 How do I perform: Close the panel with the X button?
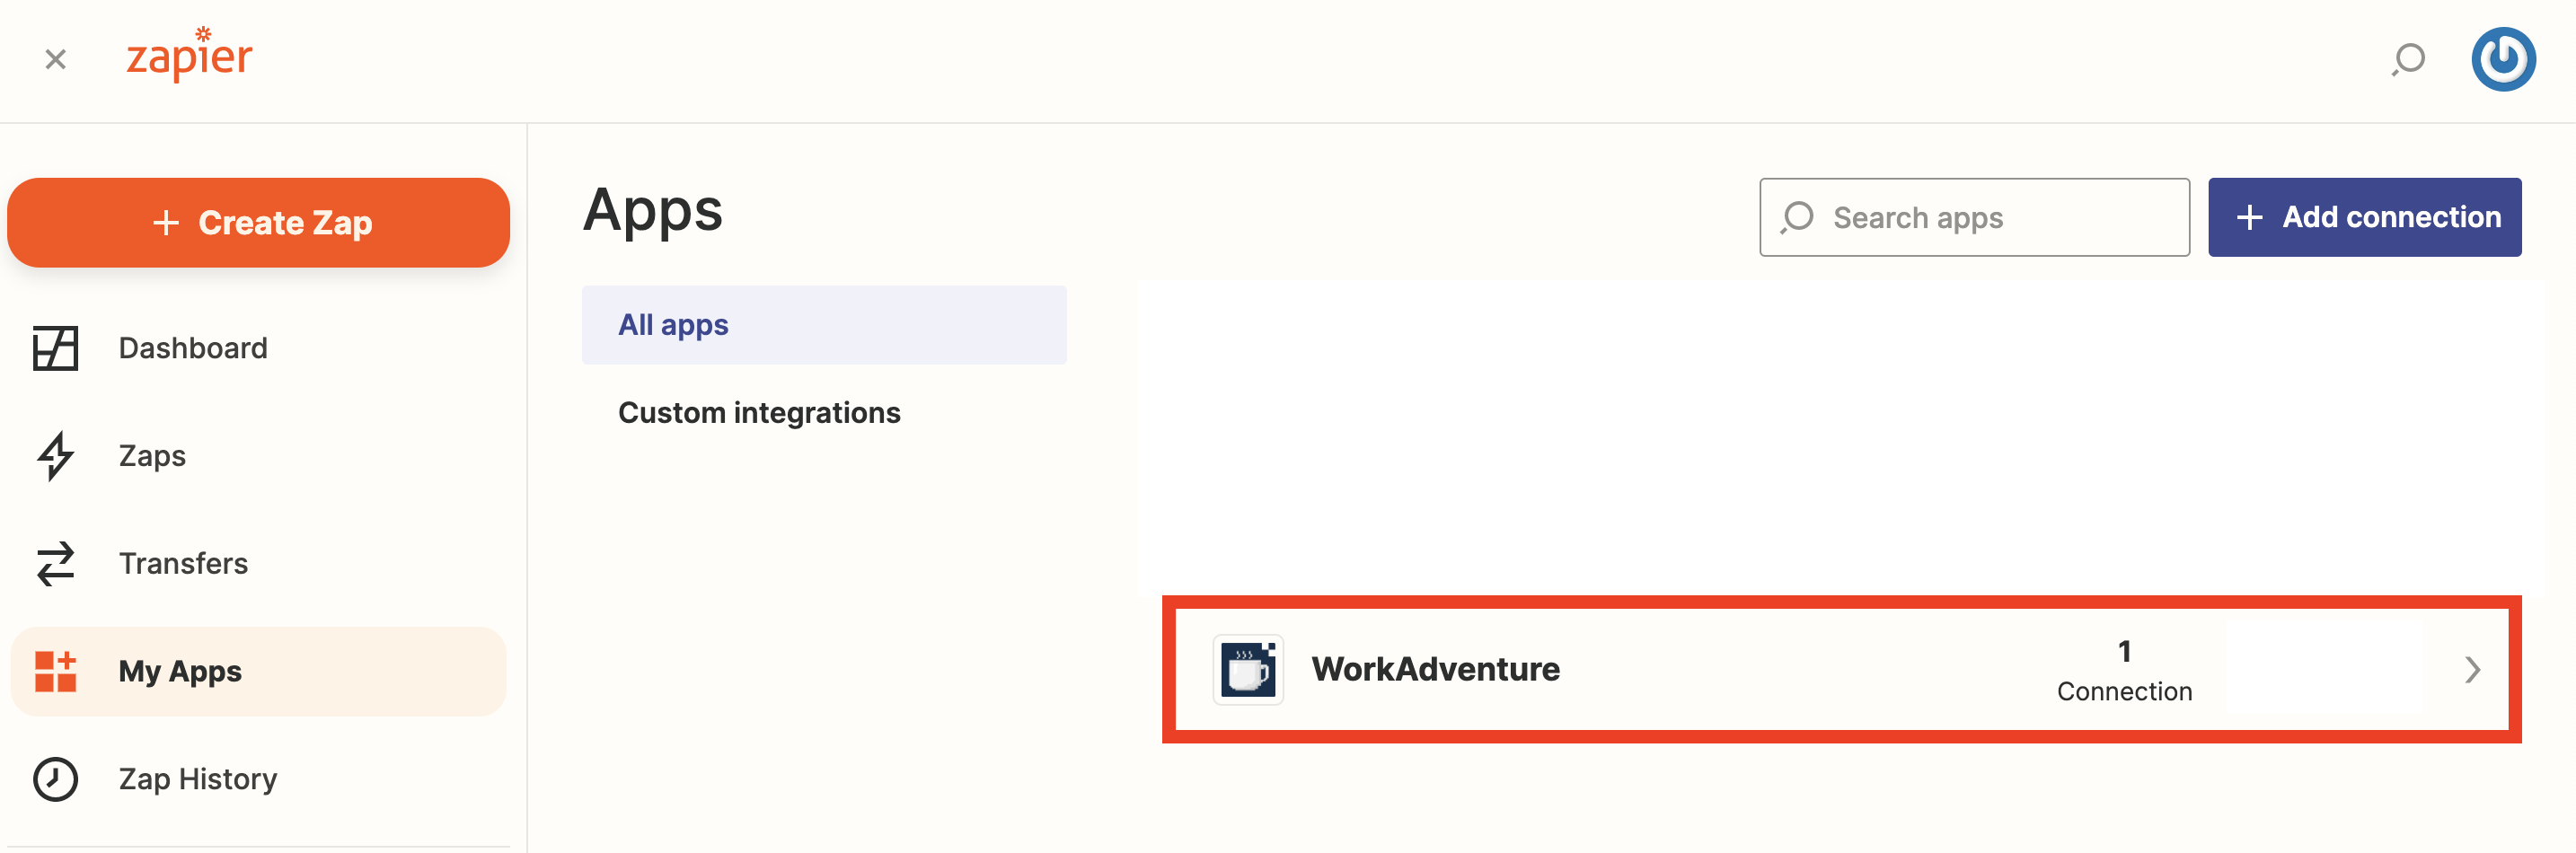pos(54,59)
